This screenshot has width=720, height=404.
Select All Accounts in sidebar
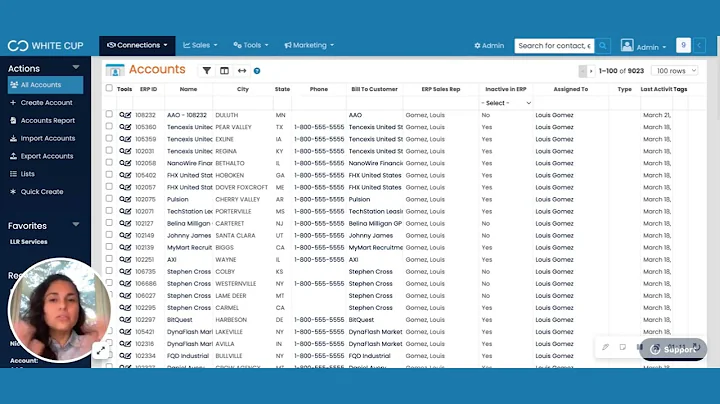(45, 85)
